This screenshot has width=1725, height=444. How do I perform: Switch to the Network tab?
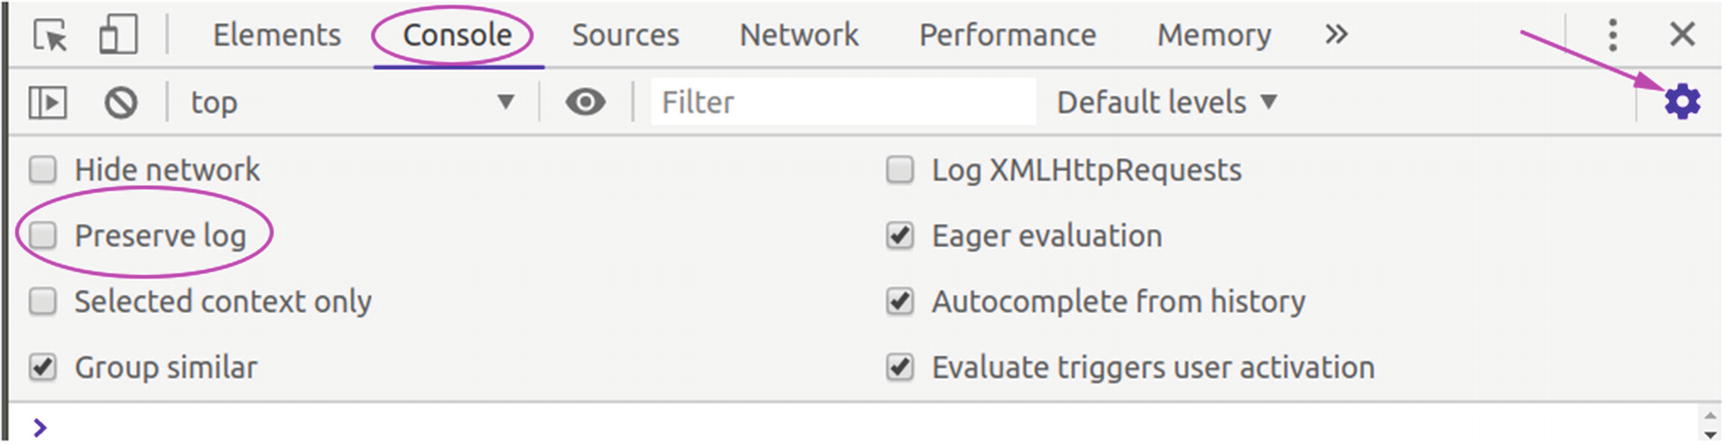tap(799, 36)
